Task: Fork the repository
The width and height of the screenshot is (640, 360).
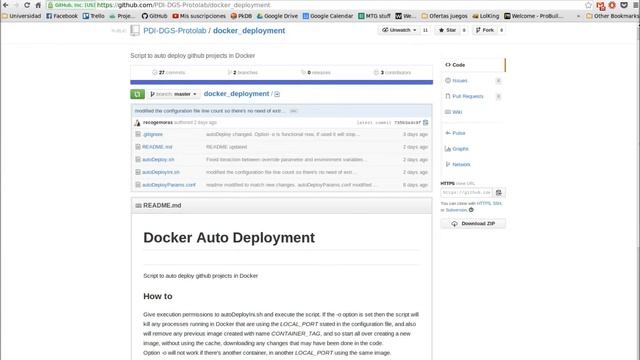Action: [x=484, y=30]
